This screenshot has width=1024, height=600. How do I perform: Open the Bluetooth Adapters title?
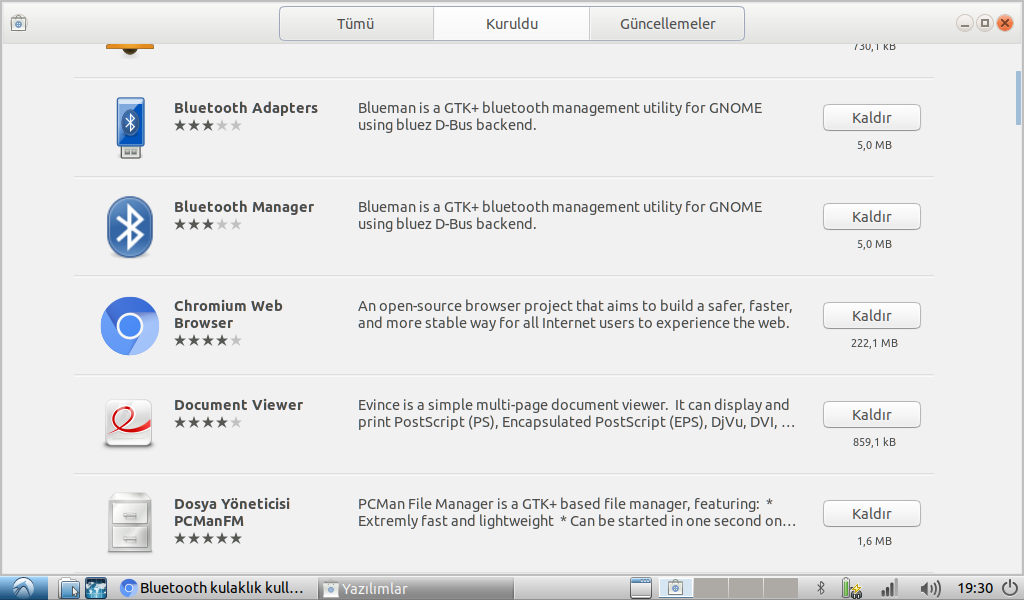pos(246,108)
